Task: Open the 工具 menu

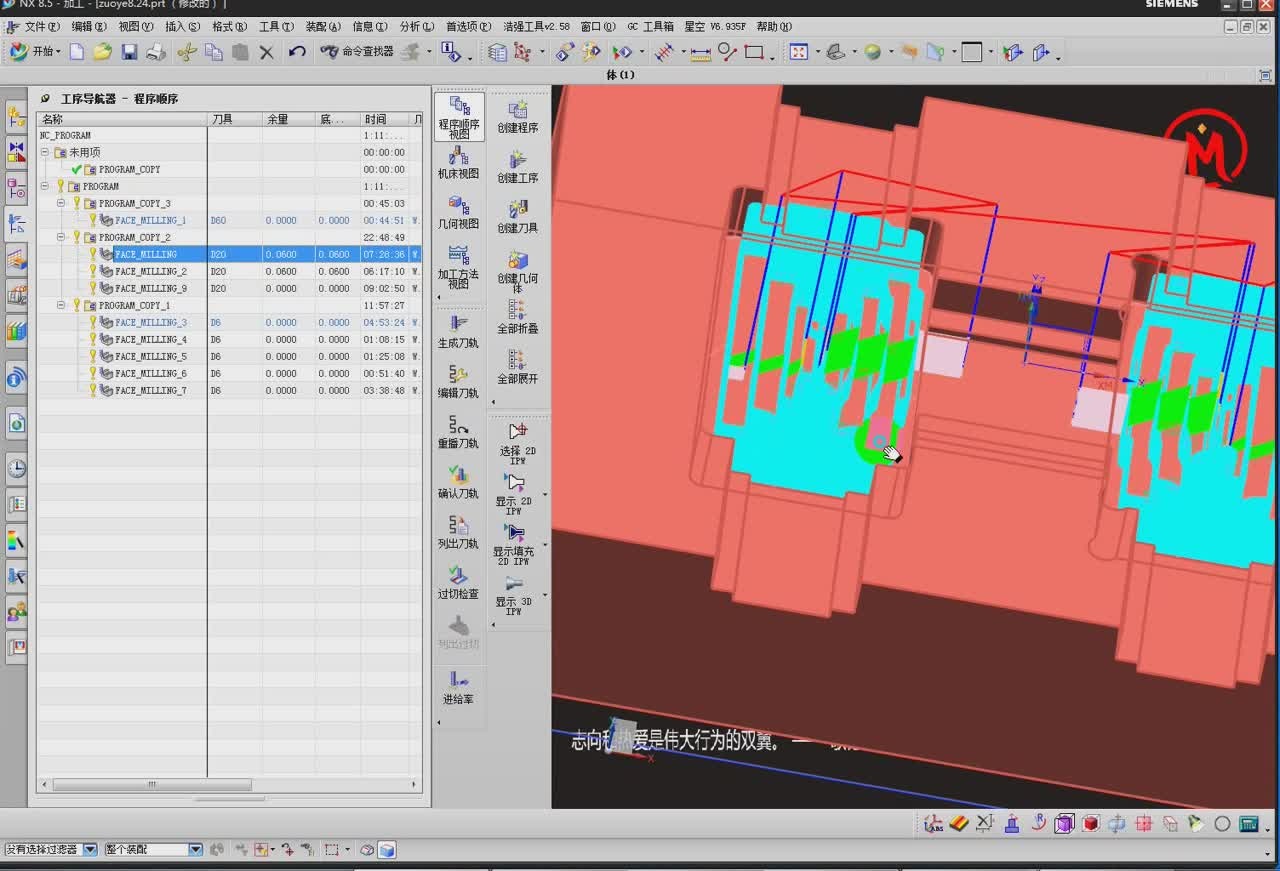Action: (x=276, y=27)
